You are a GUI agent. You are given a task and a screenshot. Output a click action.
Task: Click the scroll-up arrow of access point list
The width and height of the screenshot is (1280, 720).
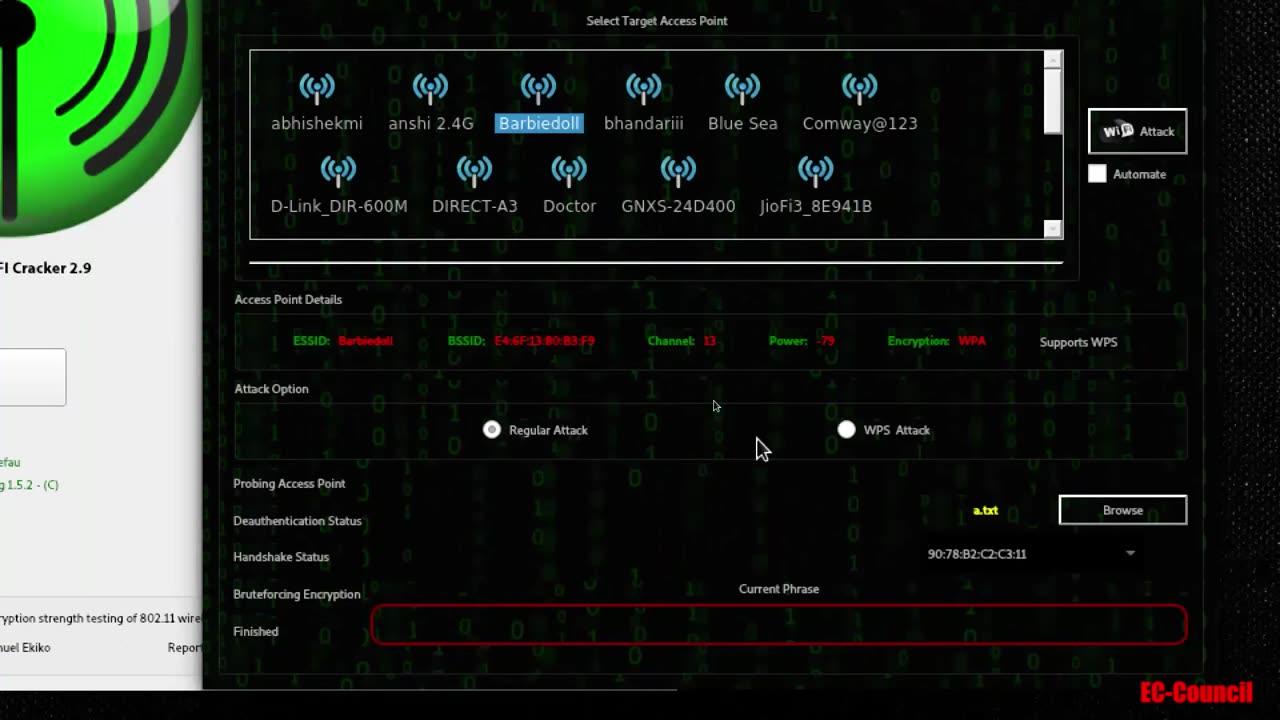click(1052, 60)
